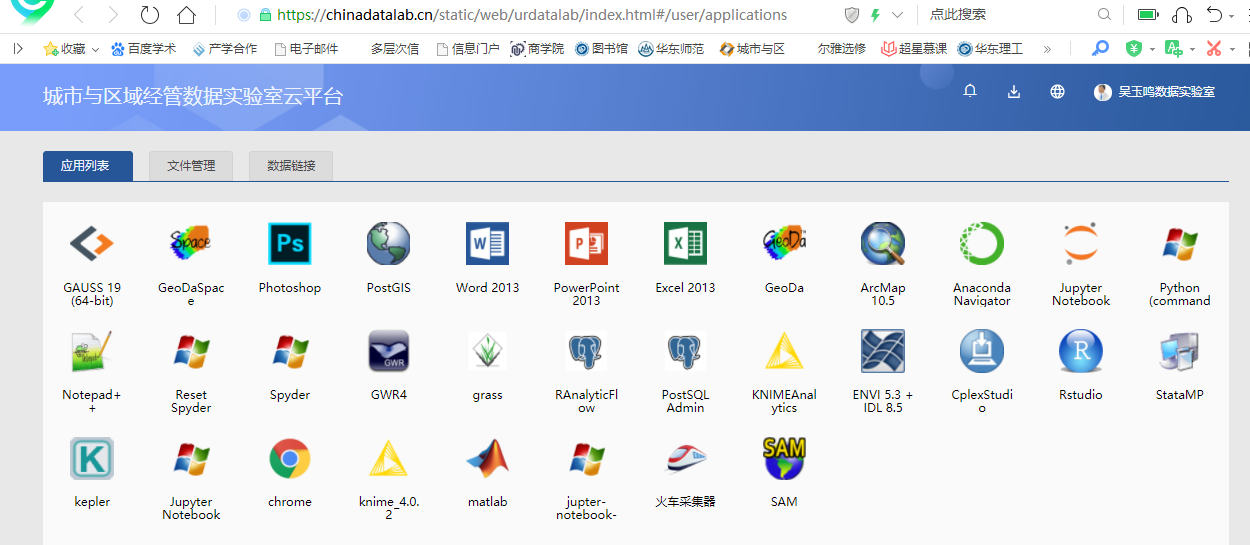Open the jupyter-notebook- Windows-flag app
This screenshot has height=545, width=1250.
(x=586, y=458)
